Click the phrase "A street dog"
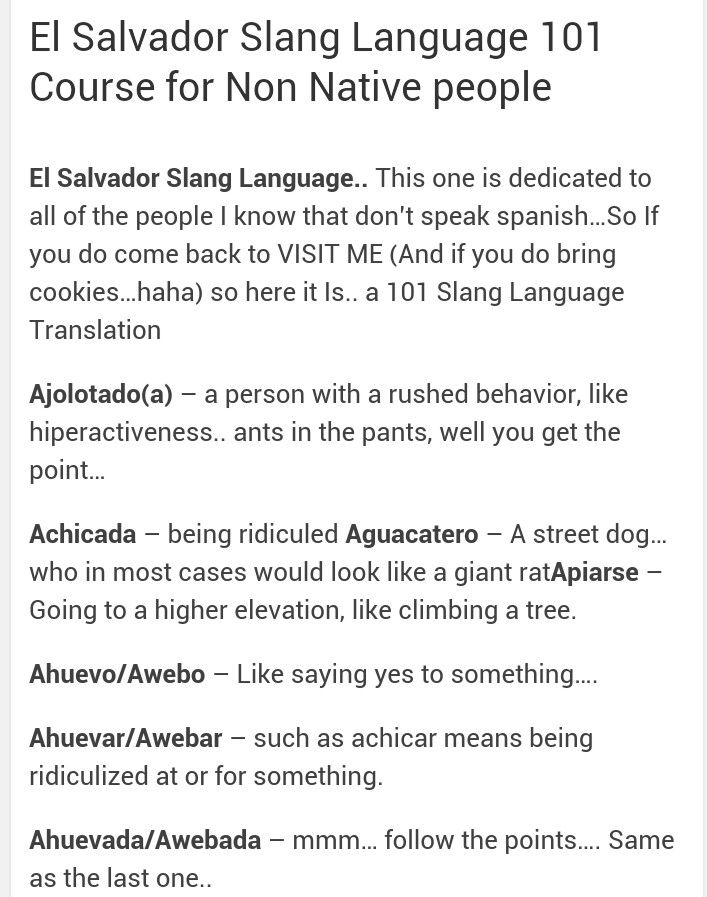Viewport: 707px width, 897px height. (580, 534)
